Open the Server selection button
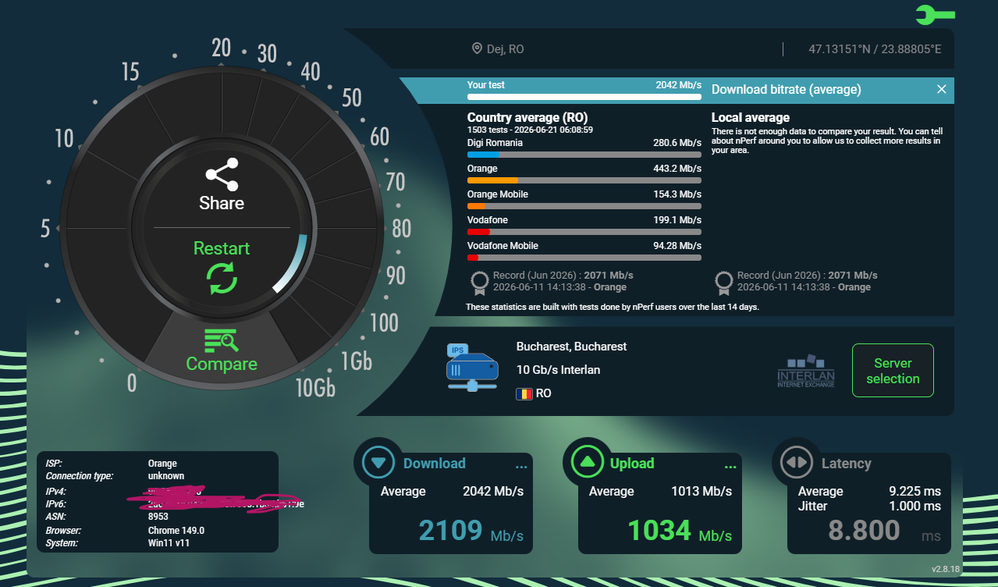The height and width of the screenshot is (587, 998). 893,371
